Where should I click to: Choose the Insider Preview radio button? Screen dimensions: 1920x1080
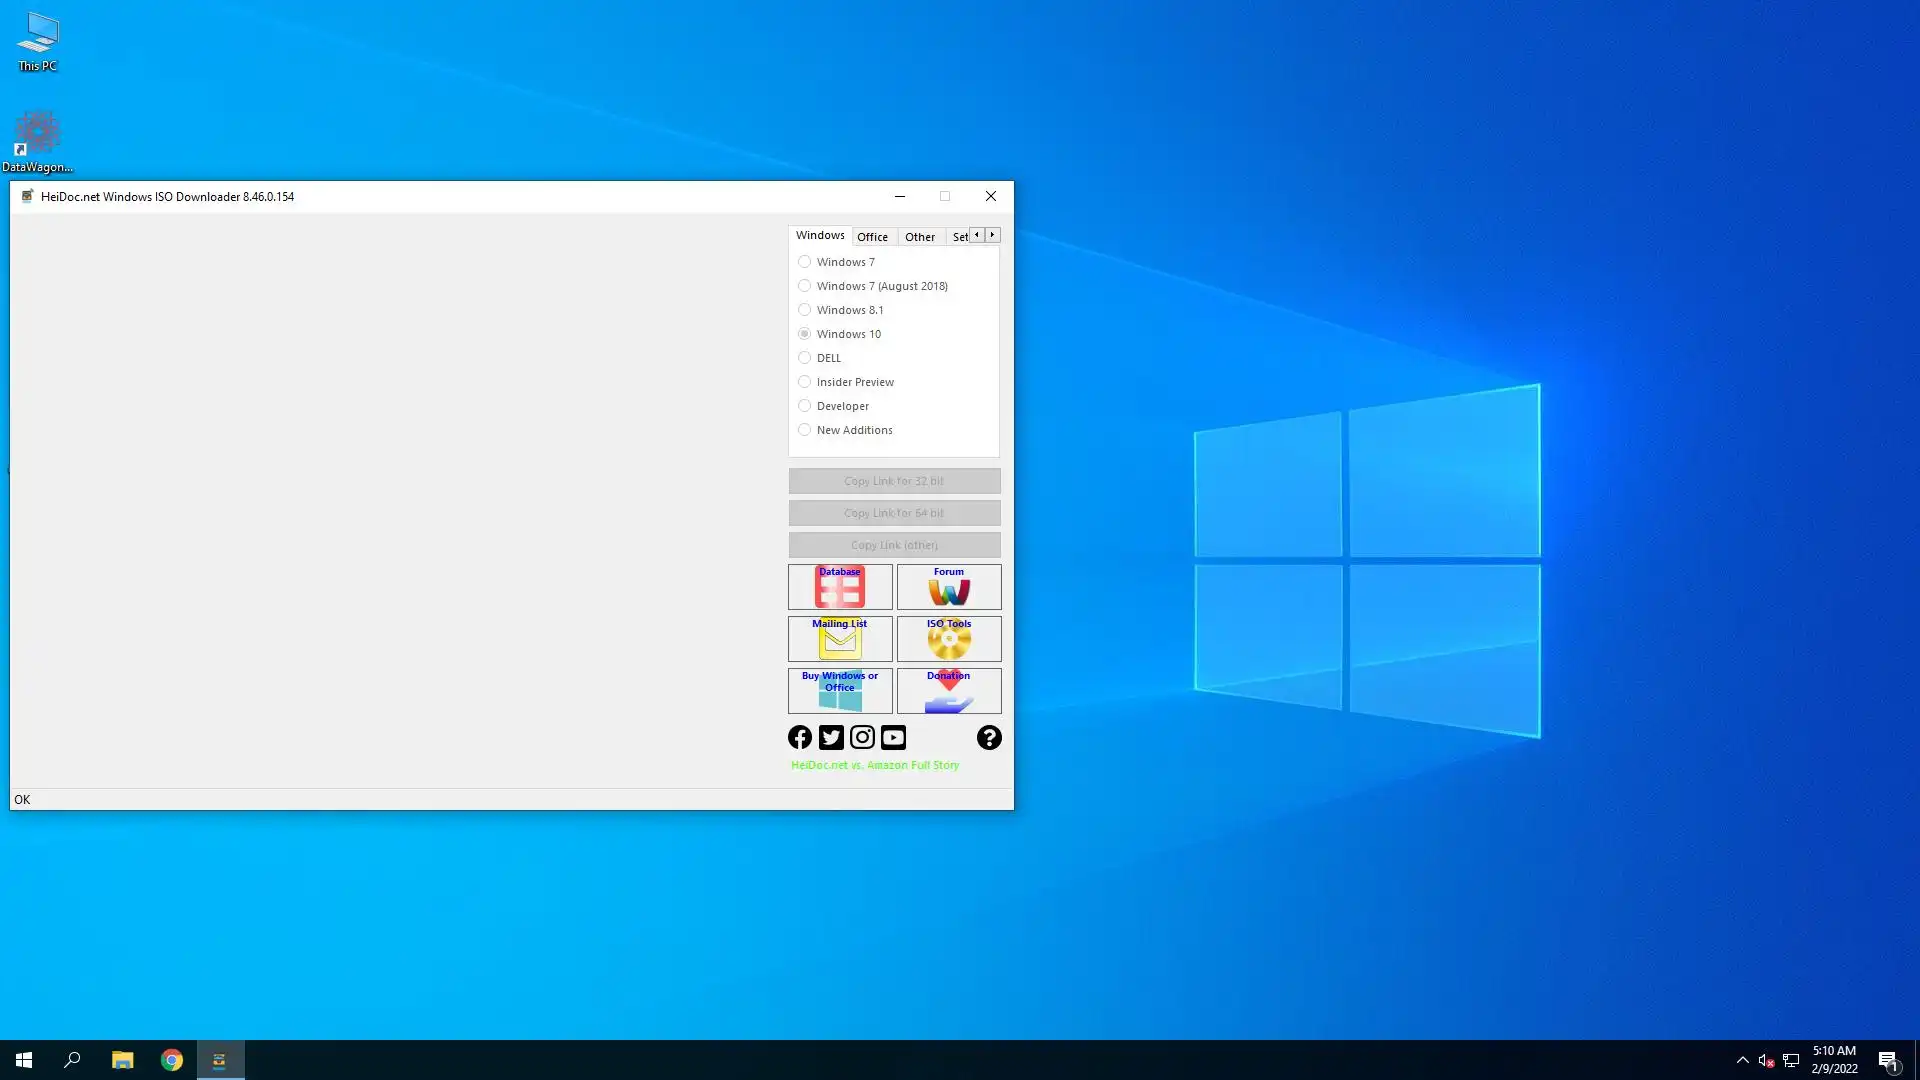coord(805,382)
